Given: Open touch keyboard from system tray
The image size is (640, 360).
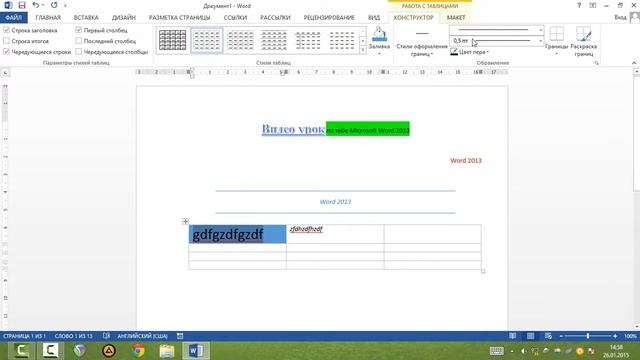Looking at the screenshot, I should coord(496,351).
